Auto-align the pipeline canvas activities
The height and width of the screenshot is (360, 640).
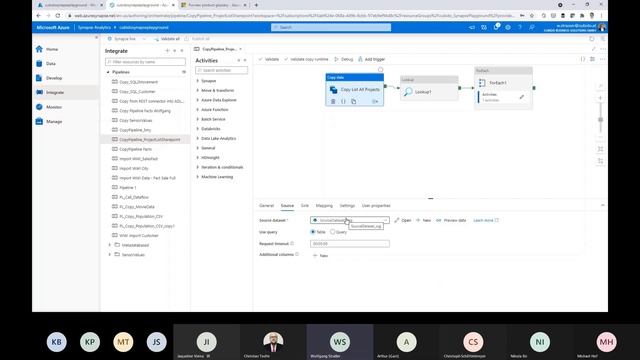click(600, 161)
